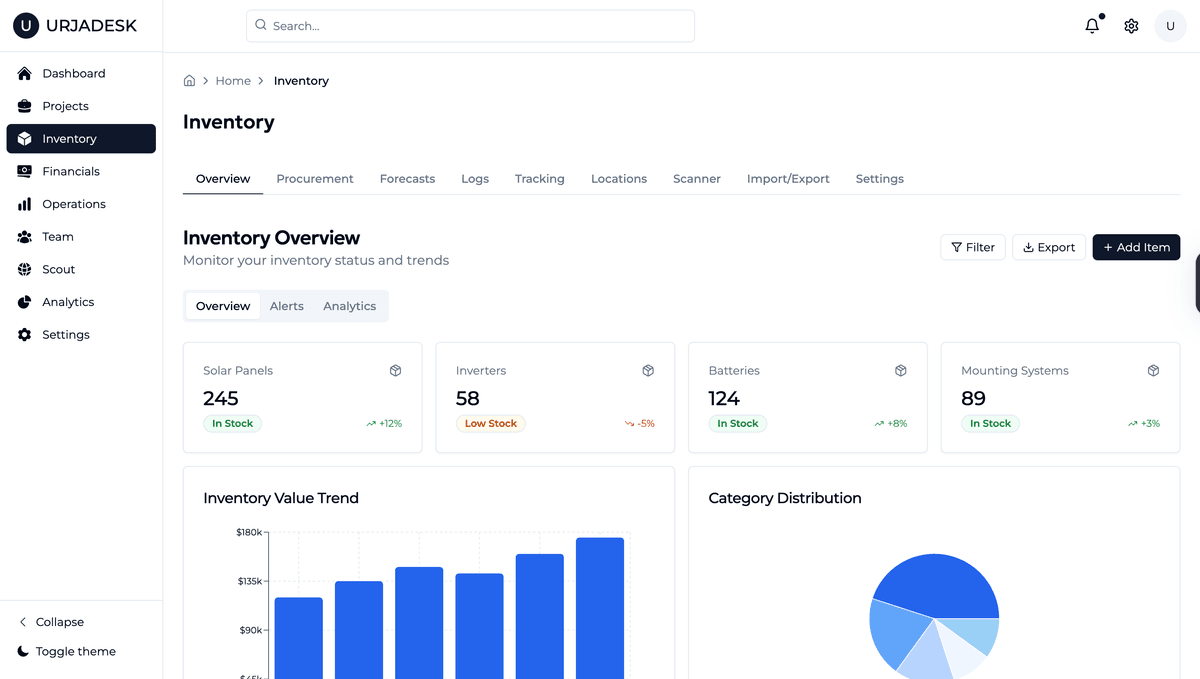
Task: Open the Dashboard section from the sidebar
Action: click(x=73, y=73)
